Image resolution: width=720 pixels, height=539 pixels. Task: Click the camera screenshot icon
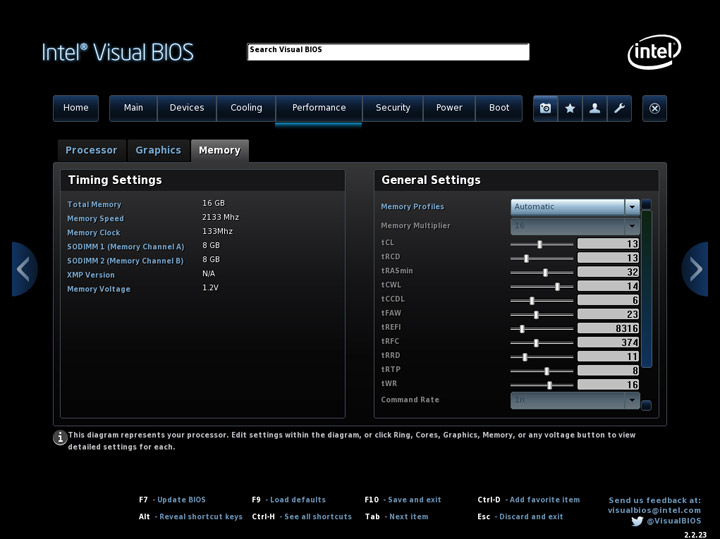click(x=546, y=108)
